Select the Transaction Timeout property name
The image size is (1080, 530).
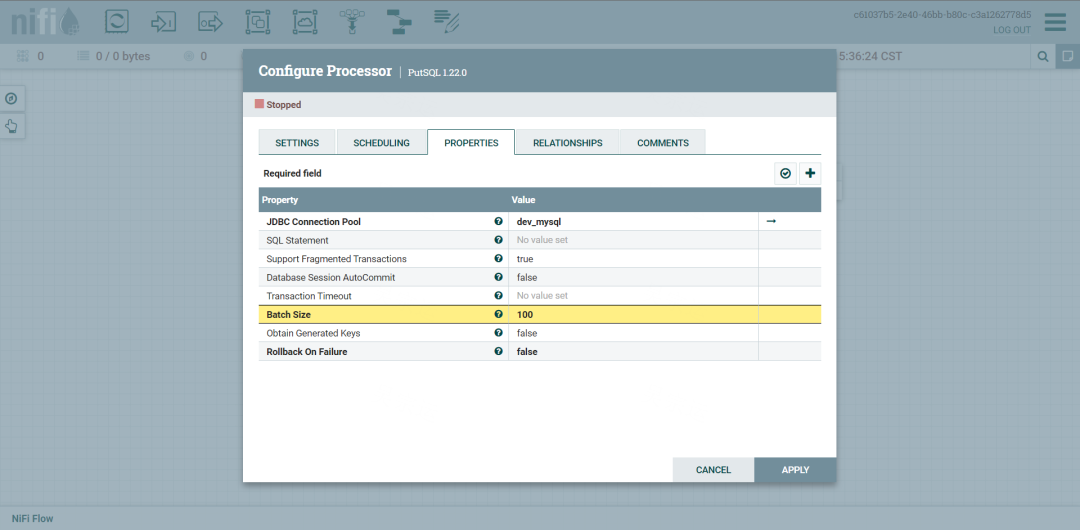pos(309,296)
